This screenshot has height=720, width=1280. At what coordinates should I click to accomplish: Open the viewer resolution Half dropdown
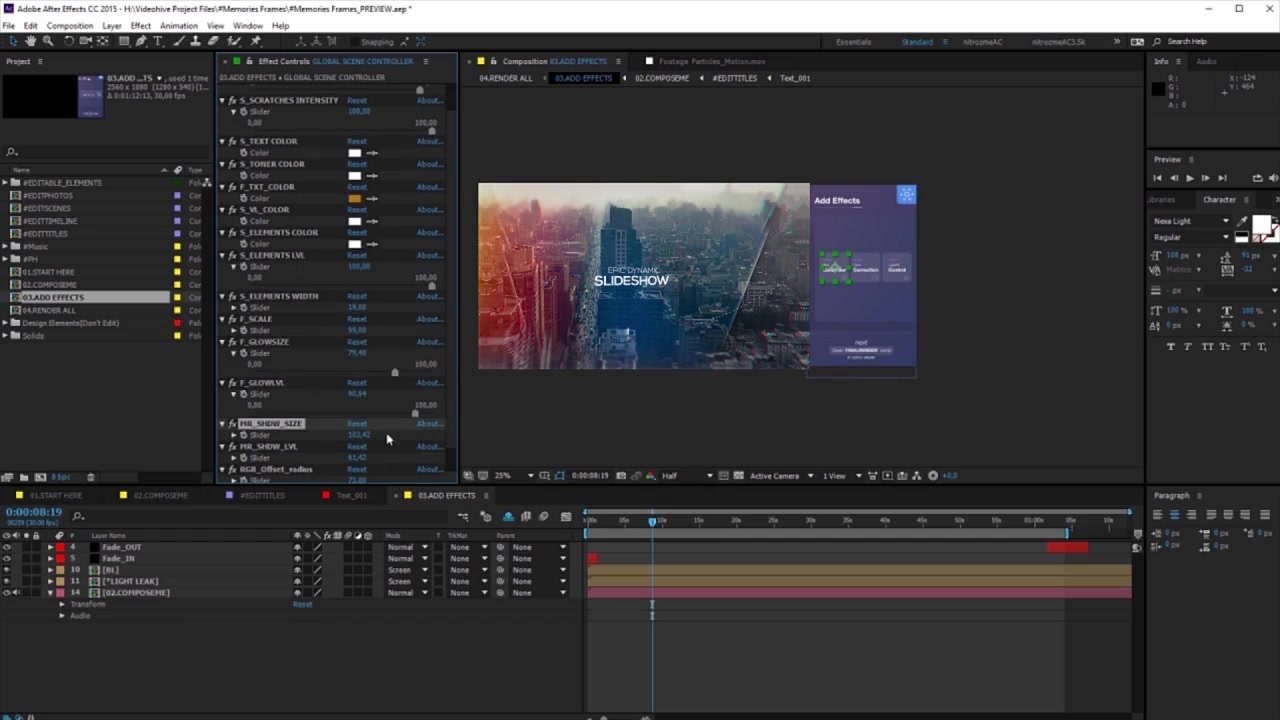coord(688,476)
